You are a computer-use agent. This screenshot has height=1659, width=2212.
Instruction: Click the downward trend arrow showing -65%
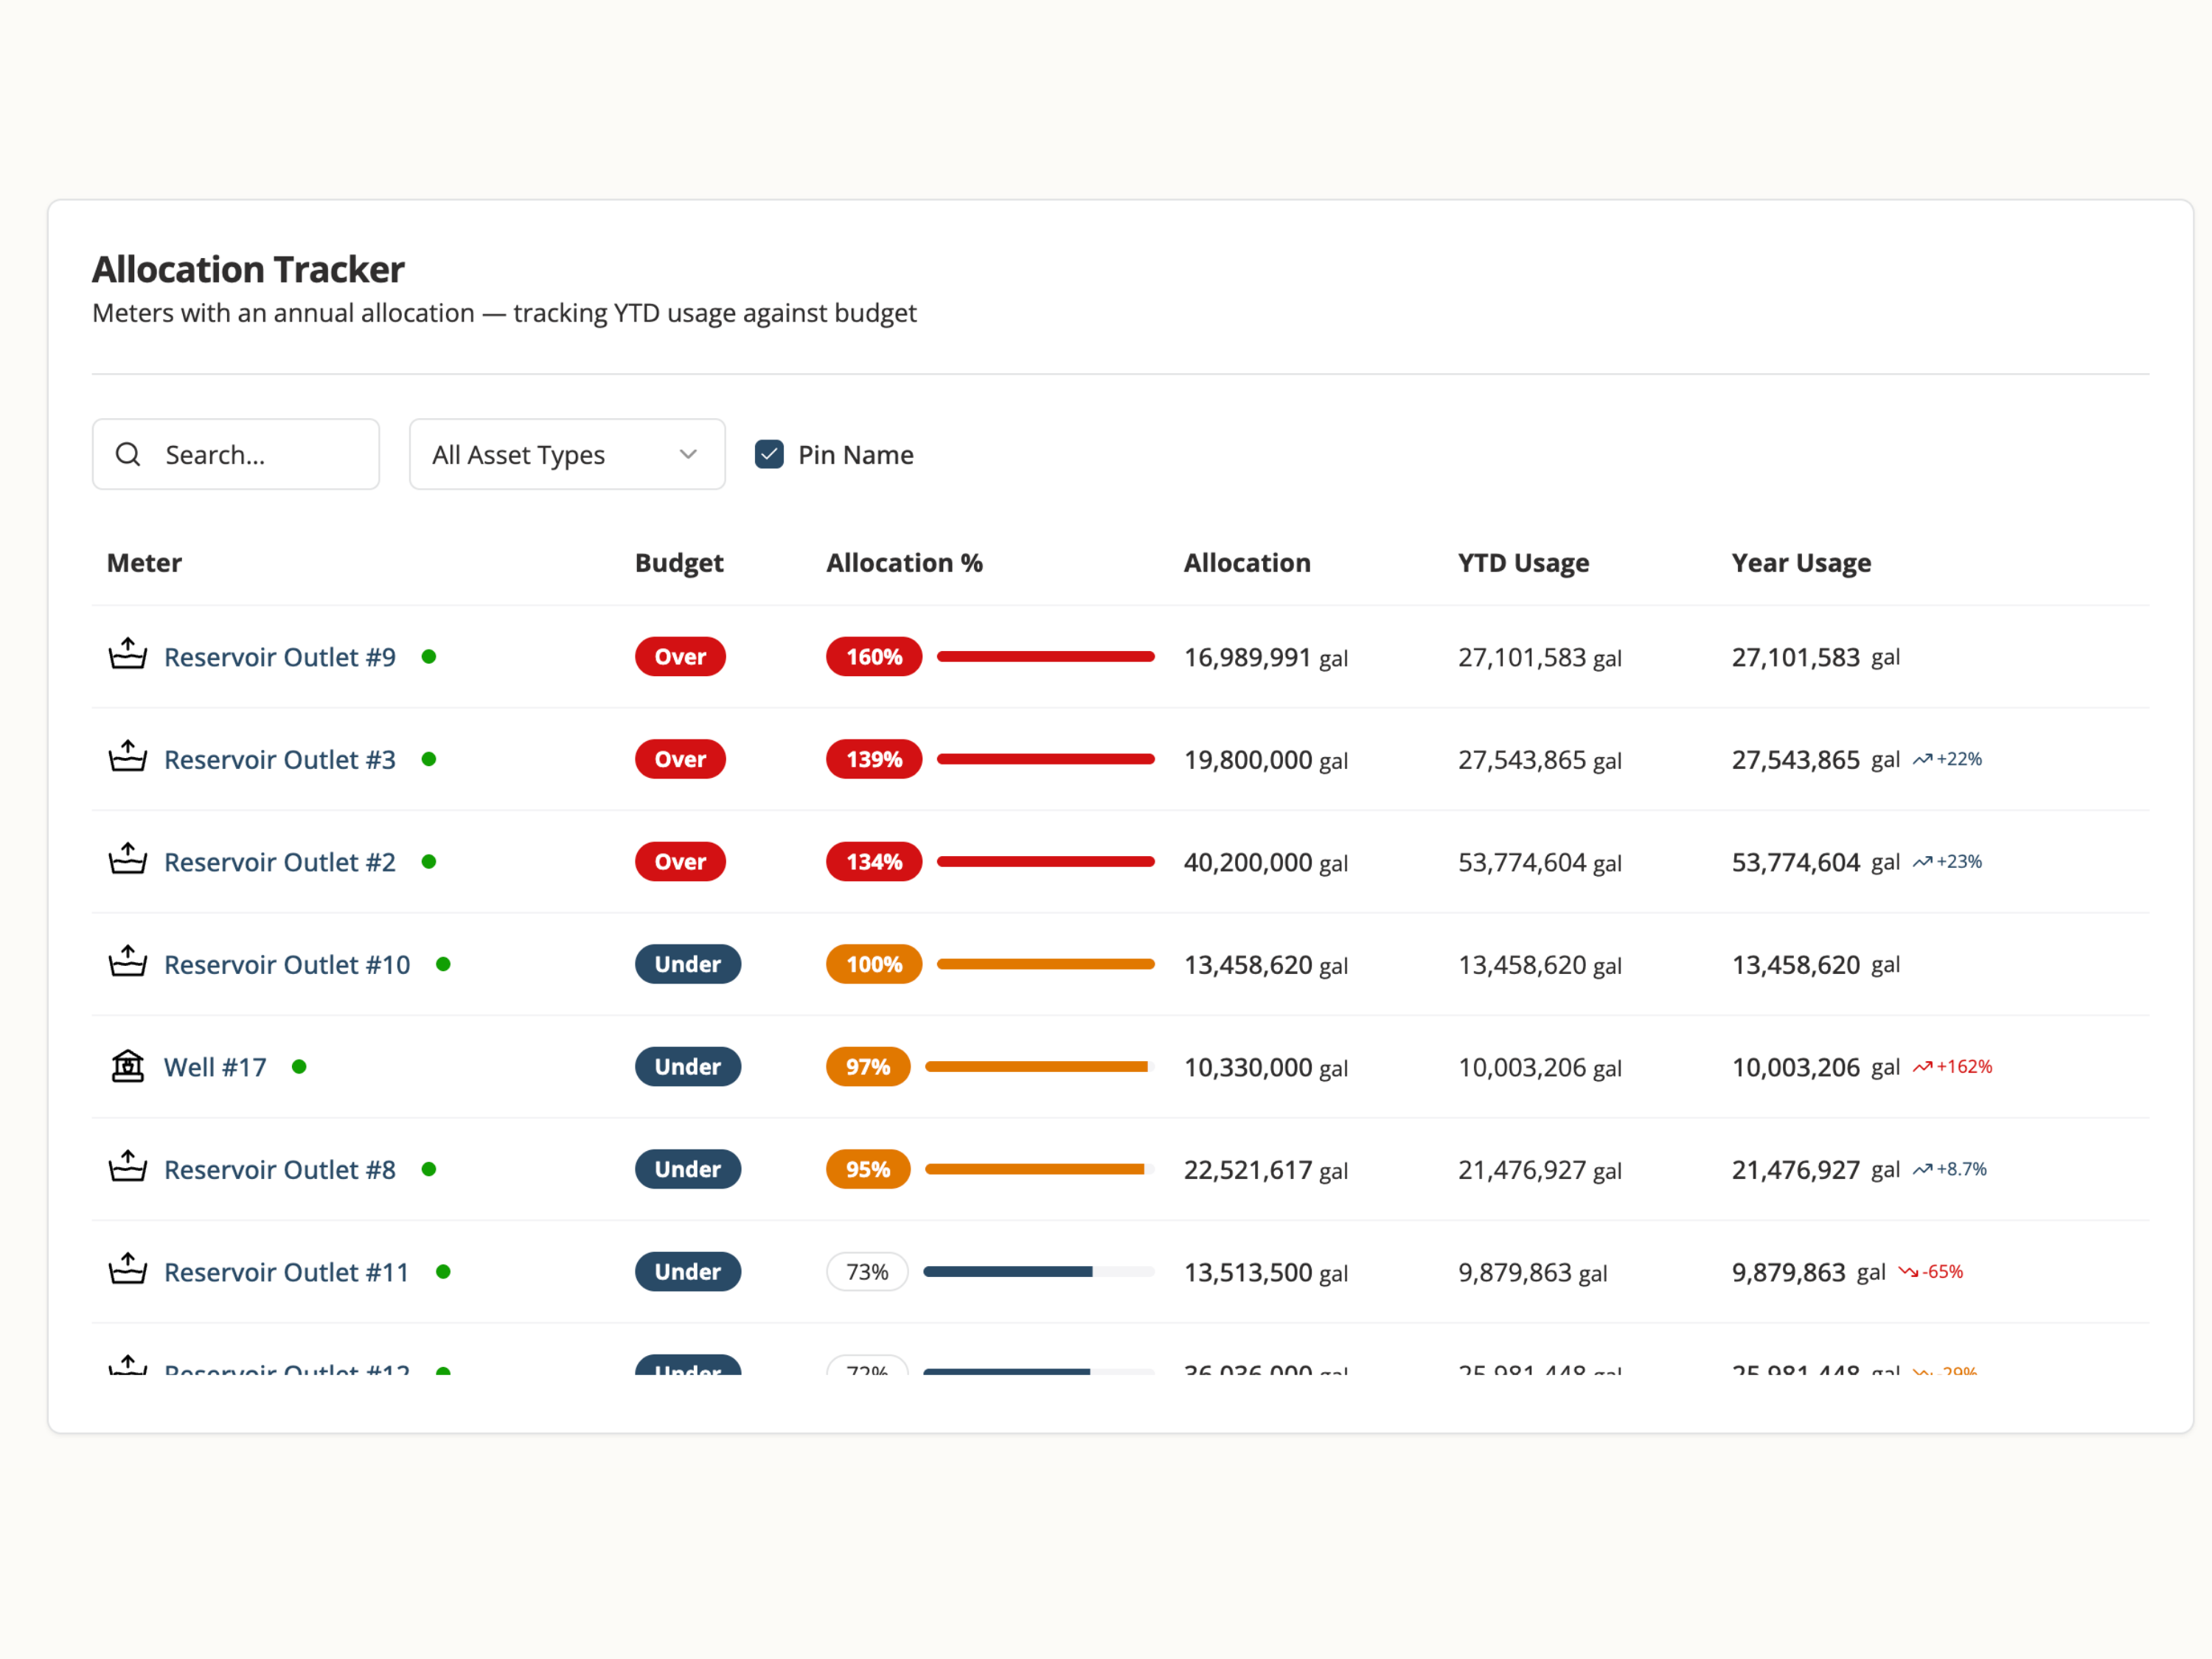(1908, 1272)
